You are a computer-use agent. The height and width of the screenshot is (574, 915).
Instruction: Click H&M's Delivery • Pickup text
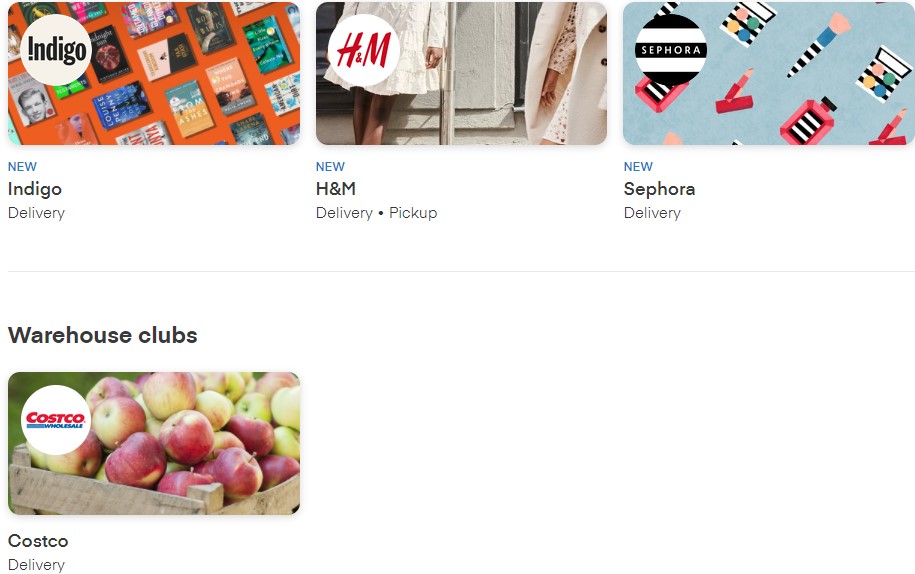[376, 214]
